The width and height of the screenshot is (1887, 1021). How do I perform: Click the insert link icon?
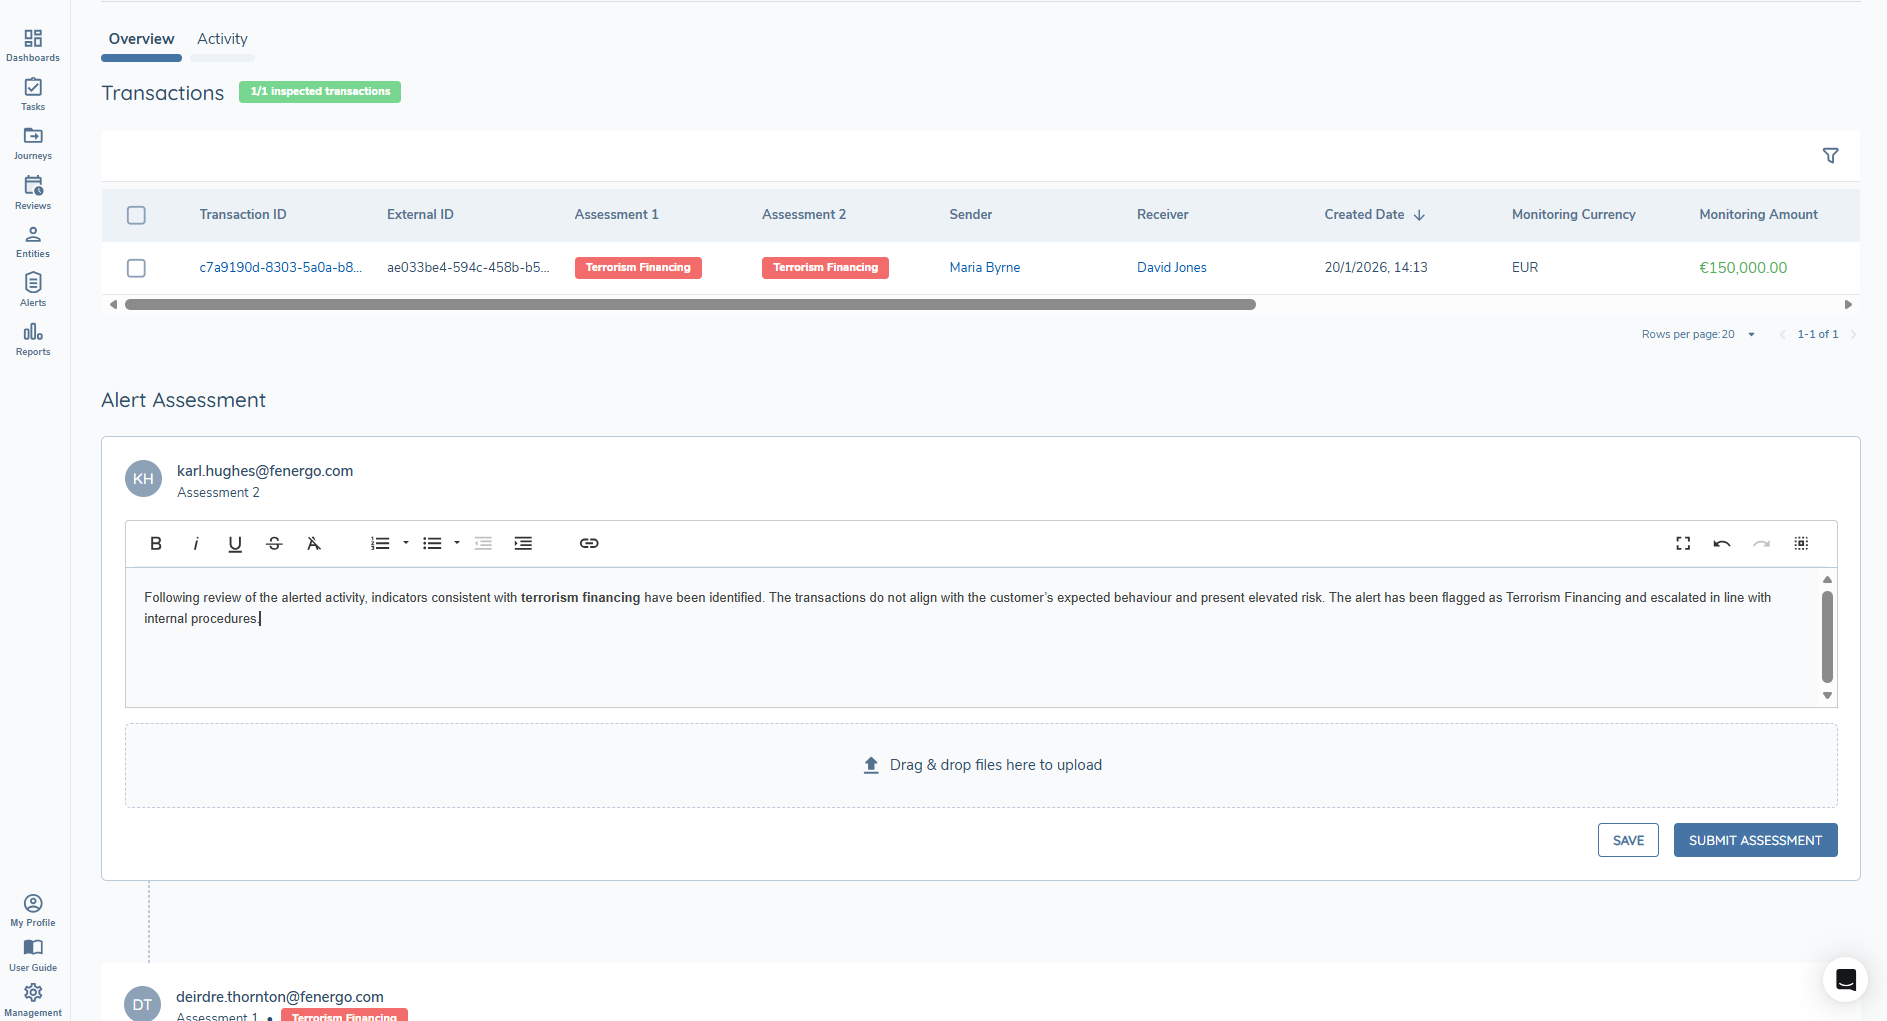click(589, 543)
